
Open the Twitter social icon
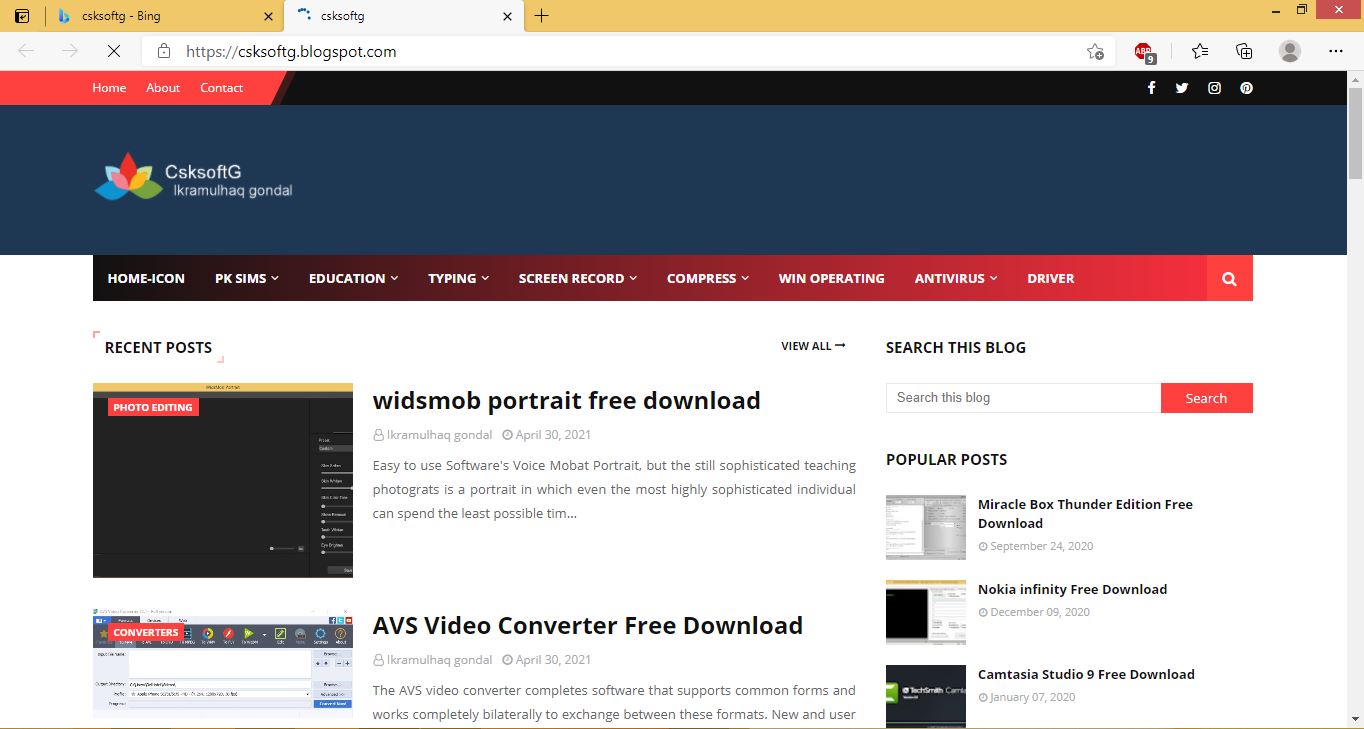1182,88
